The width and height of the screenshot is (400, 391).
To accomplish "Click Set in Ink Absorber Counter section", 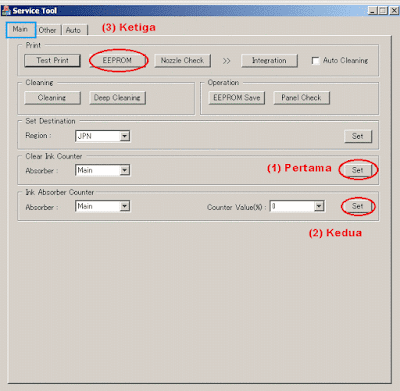I will pyautogui.click(x=358, y=206).
